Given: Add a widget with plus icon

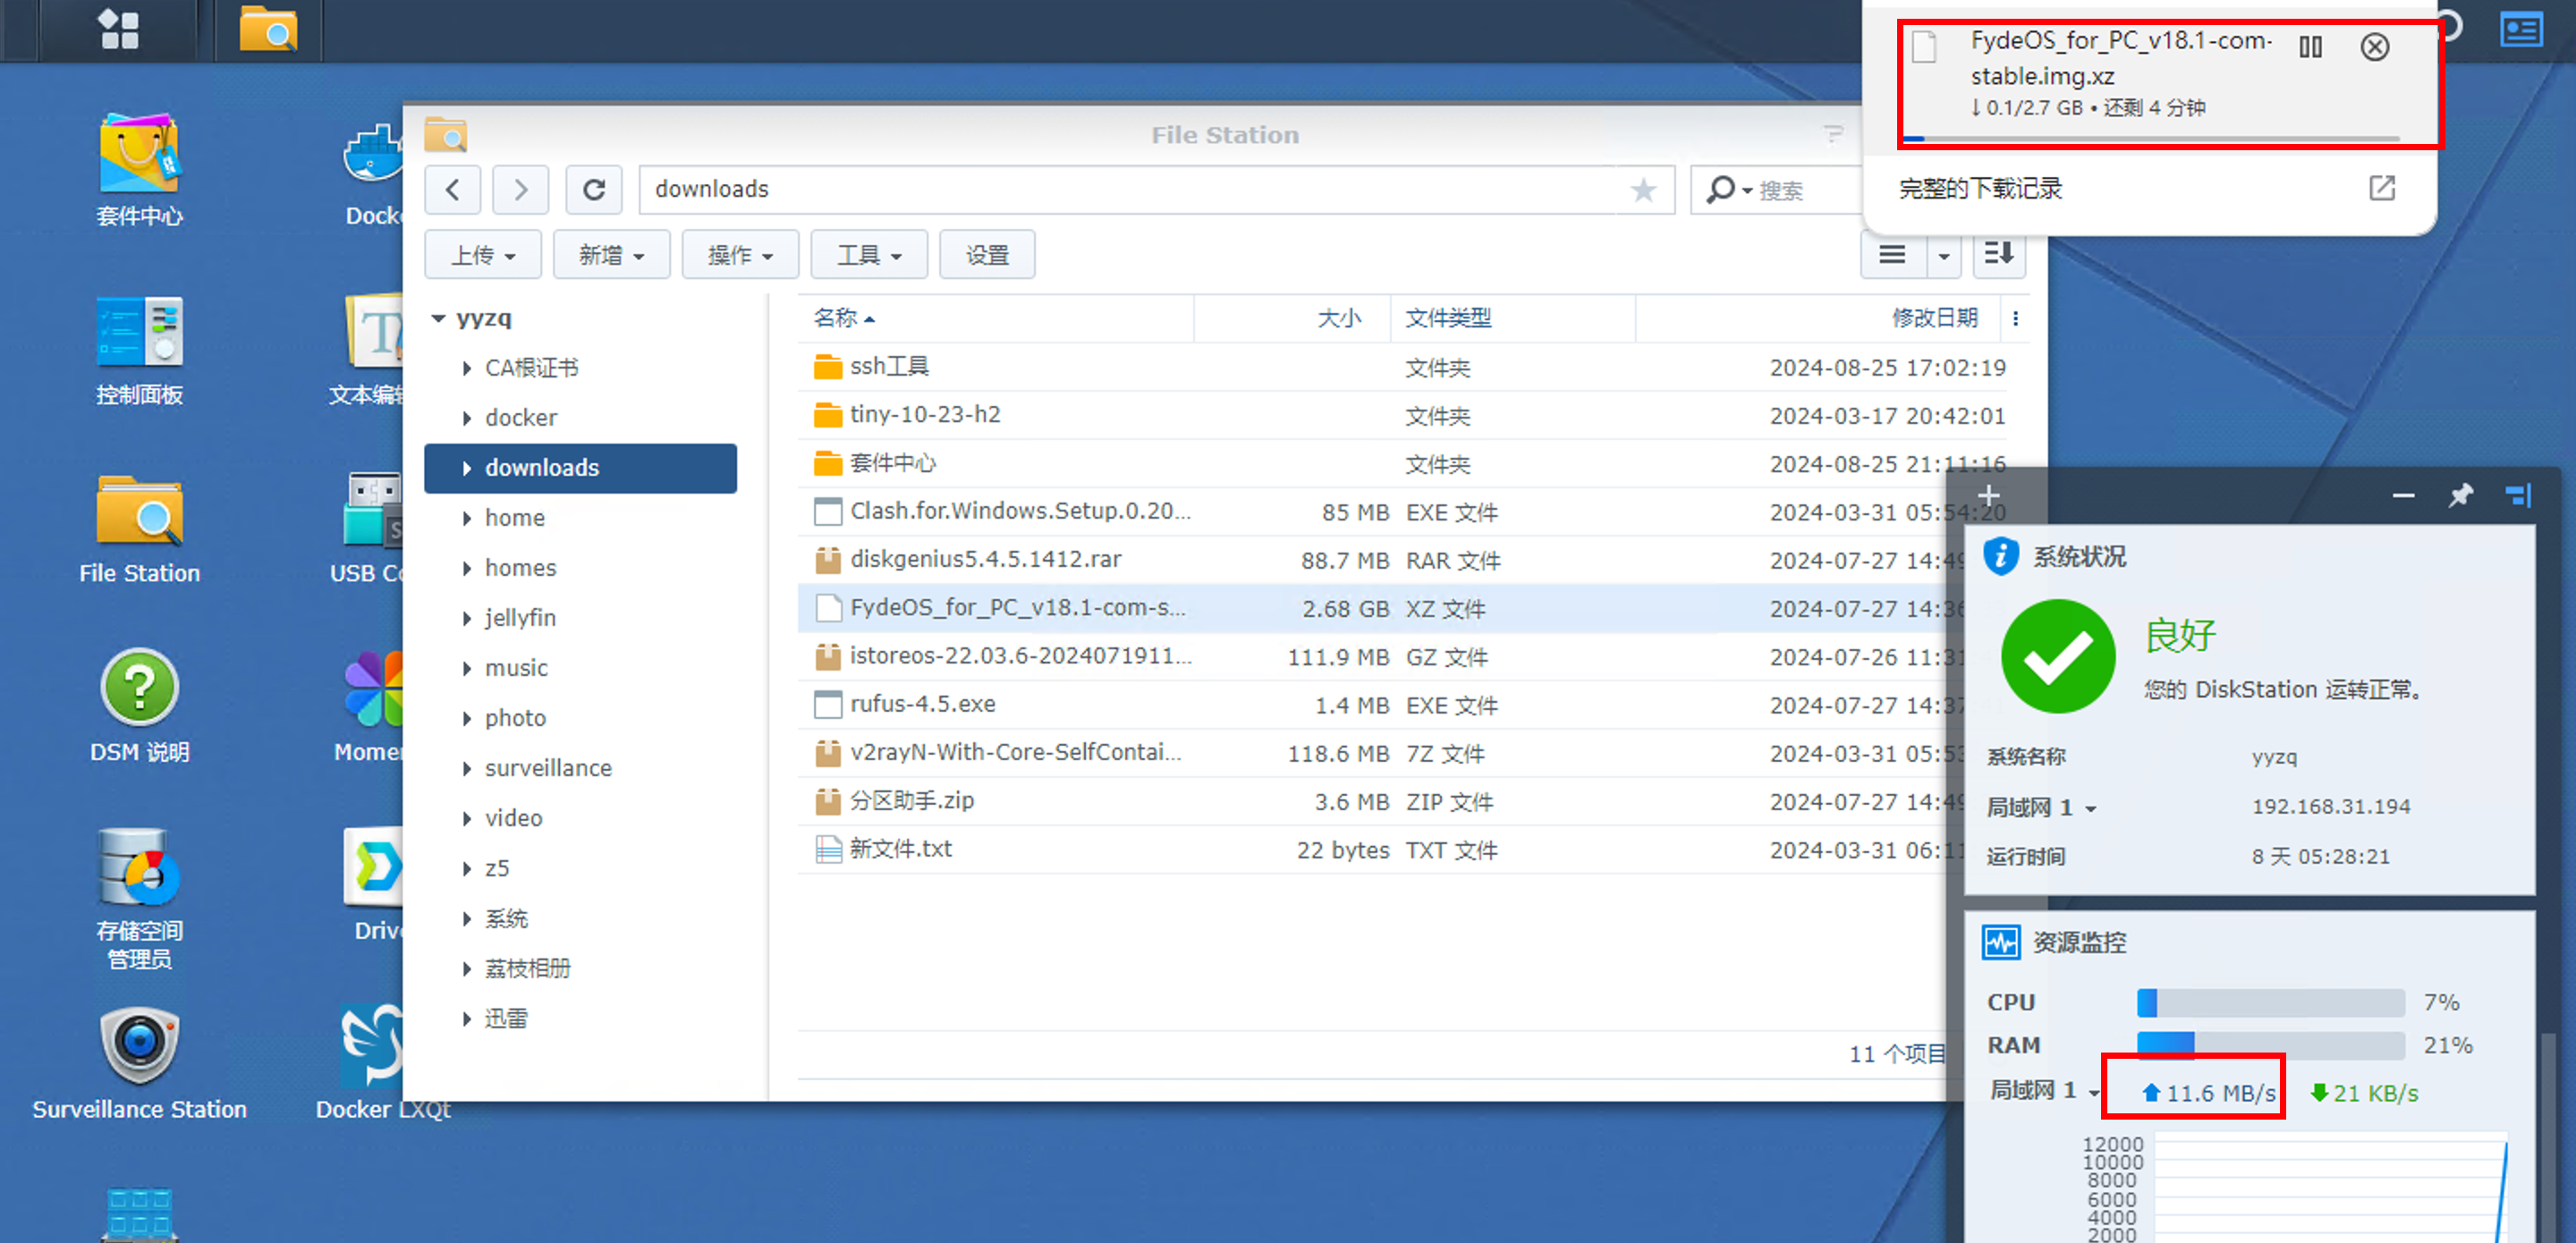Looking at the screenshot, I should point(1989,495).
